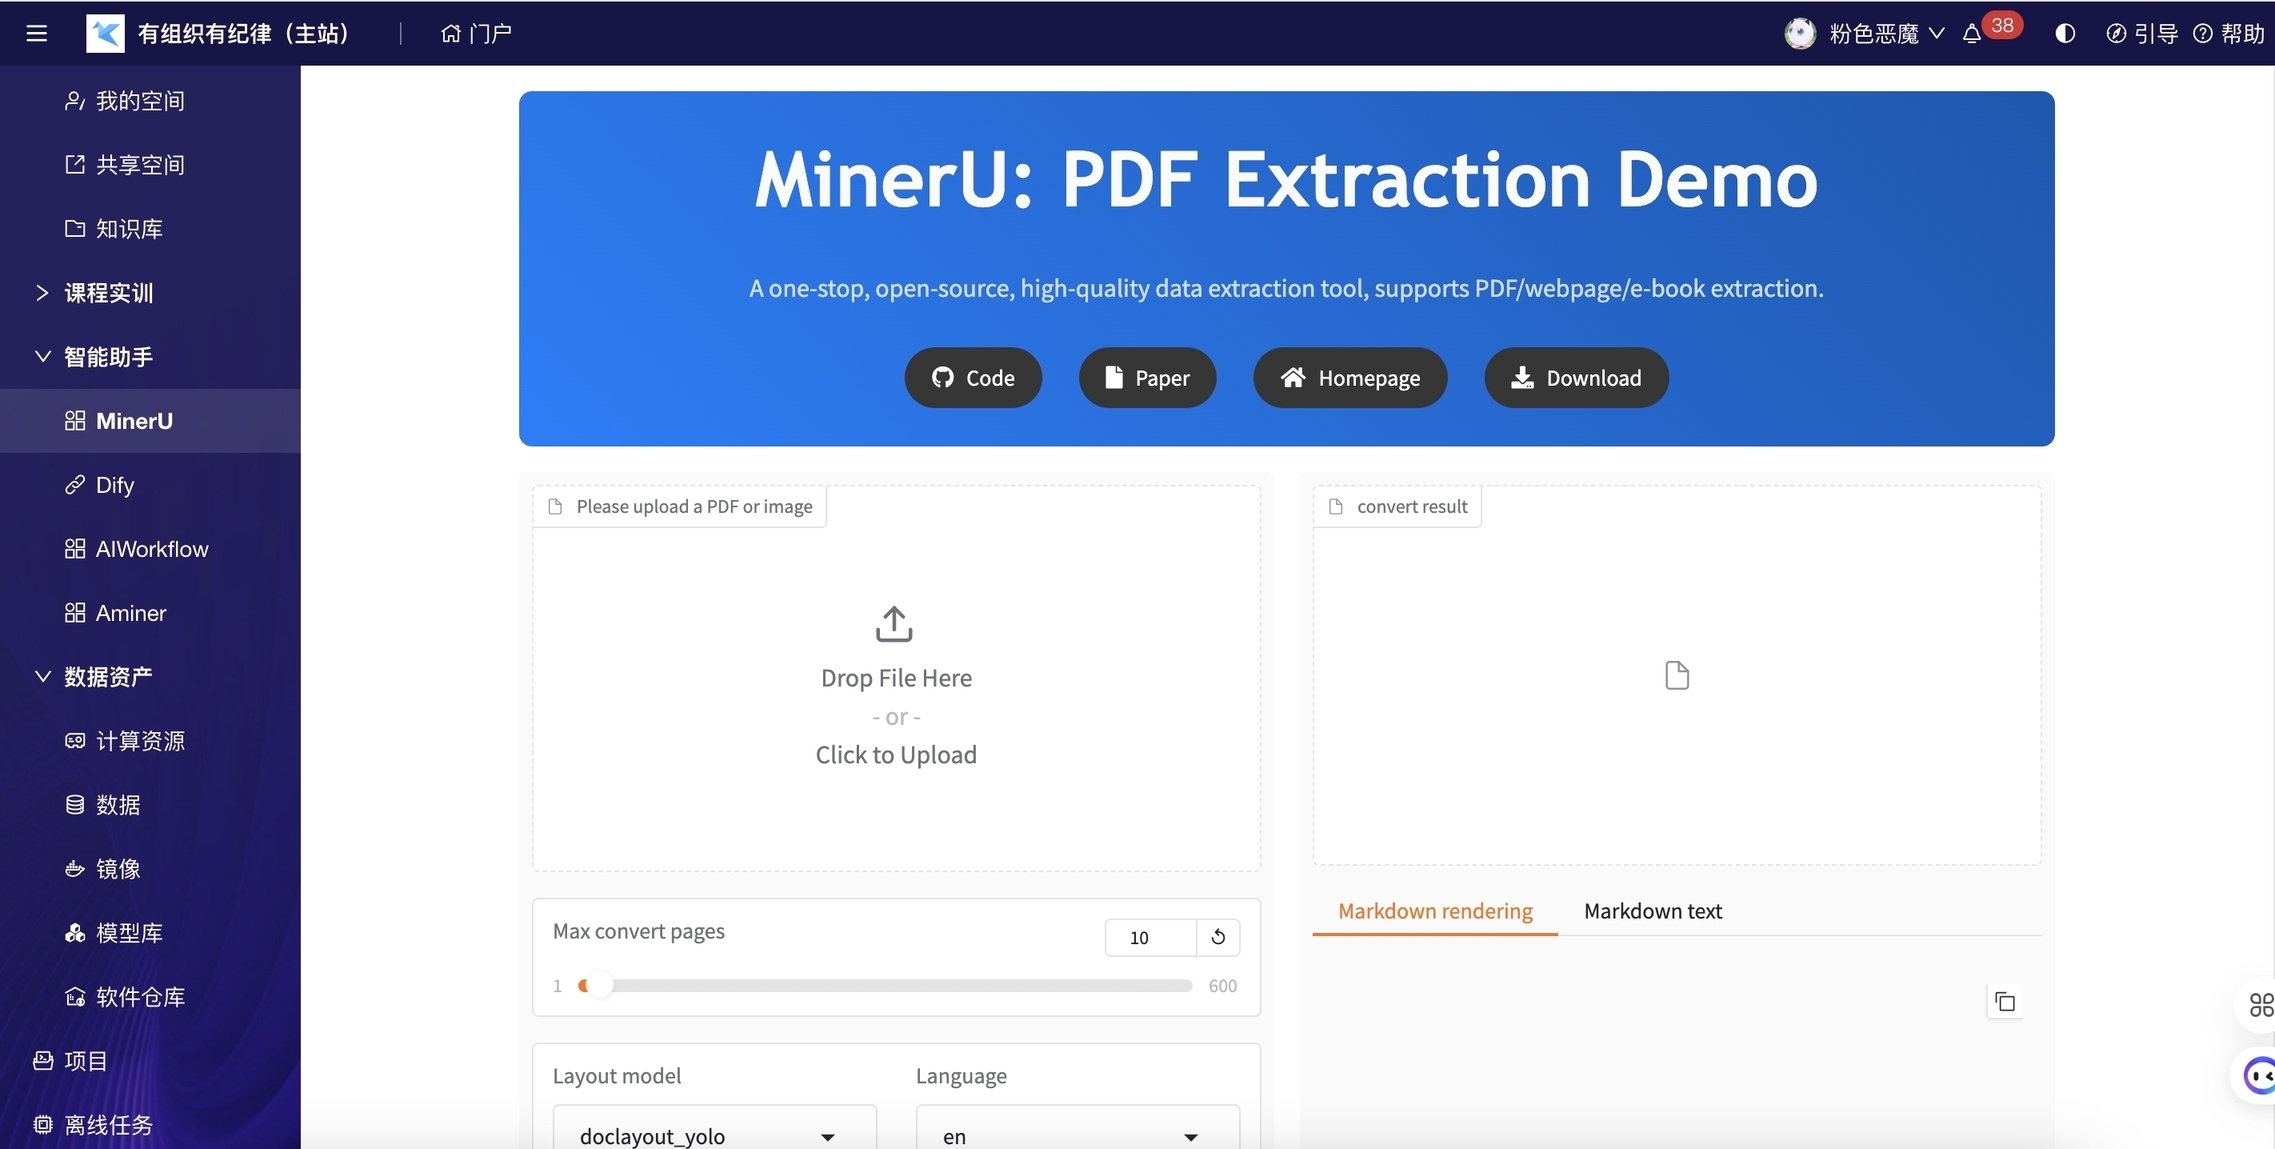The height and width of the screenshot is (1149, 2275).
Task: Click the upload arrow icon
Action: pos(894,624)
